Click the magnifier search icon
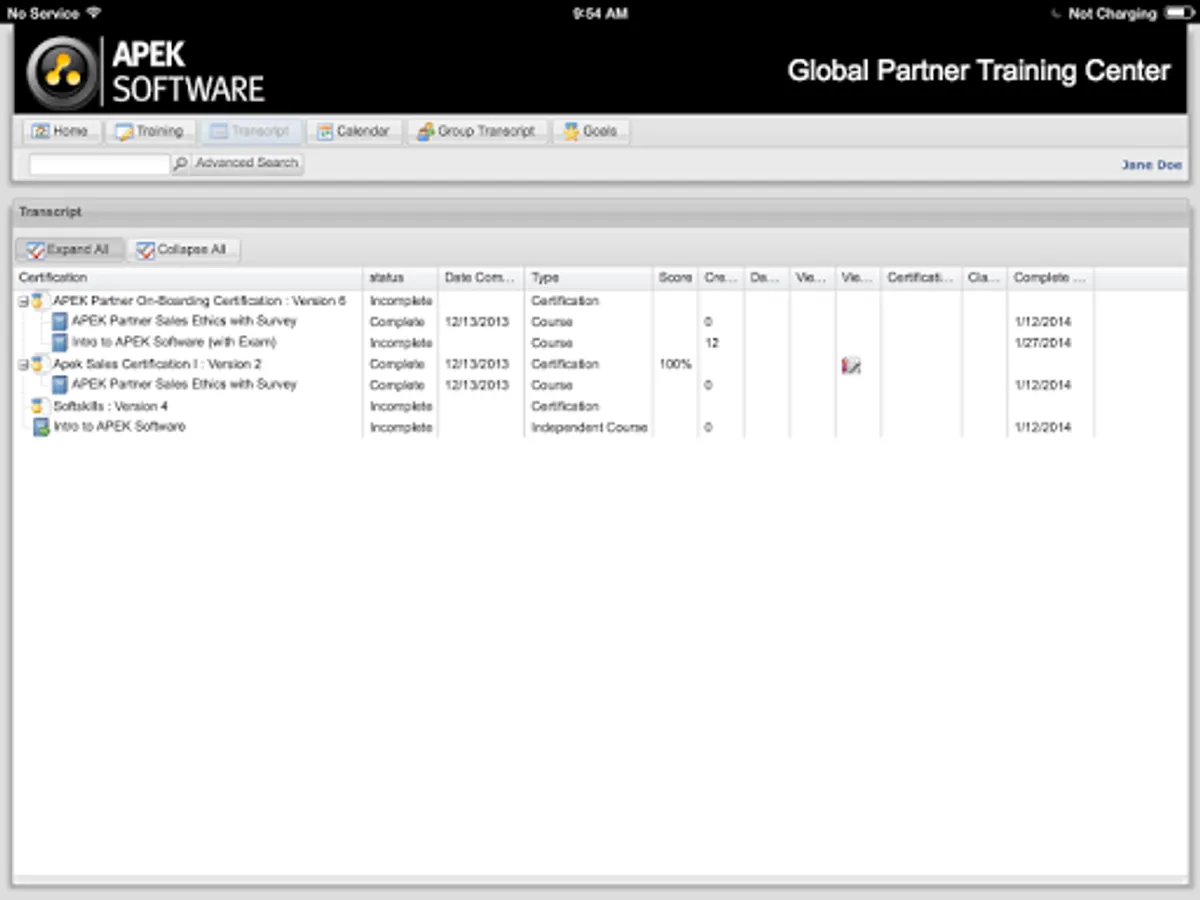This screenshot has height=900, width=1200. 180,164
